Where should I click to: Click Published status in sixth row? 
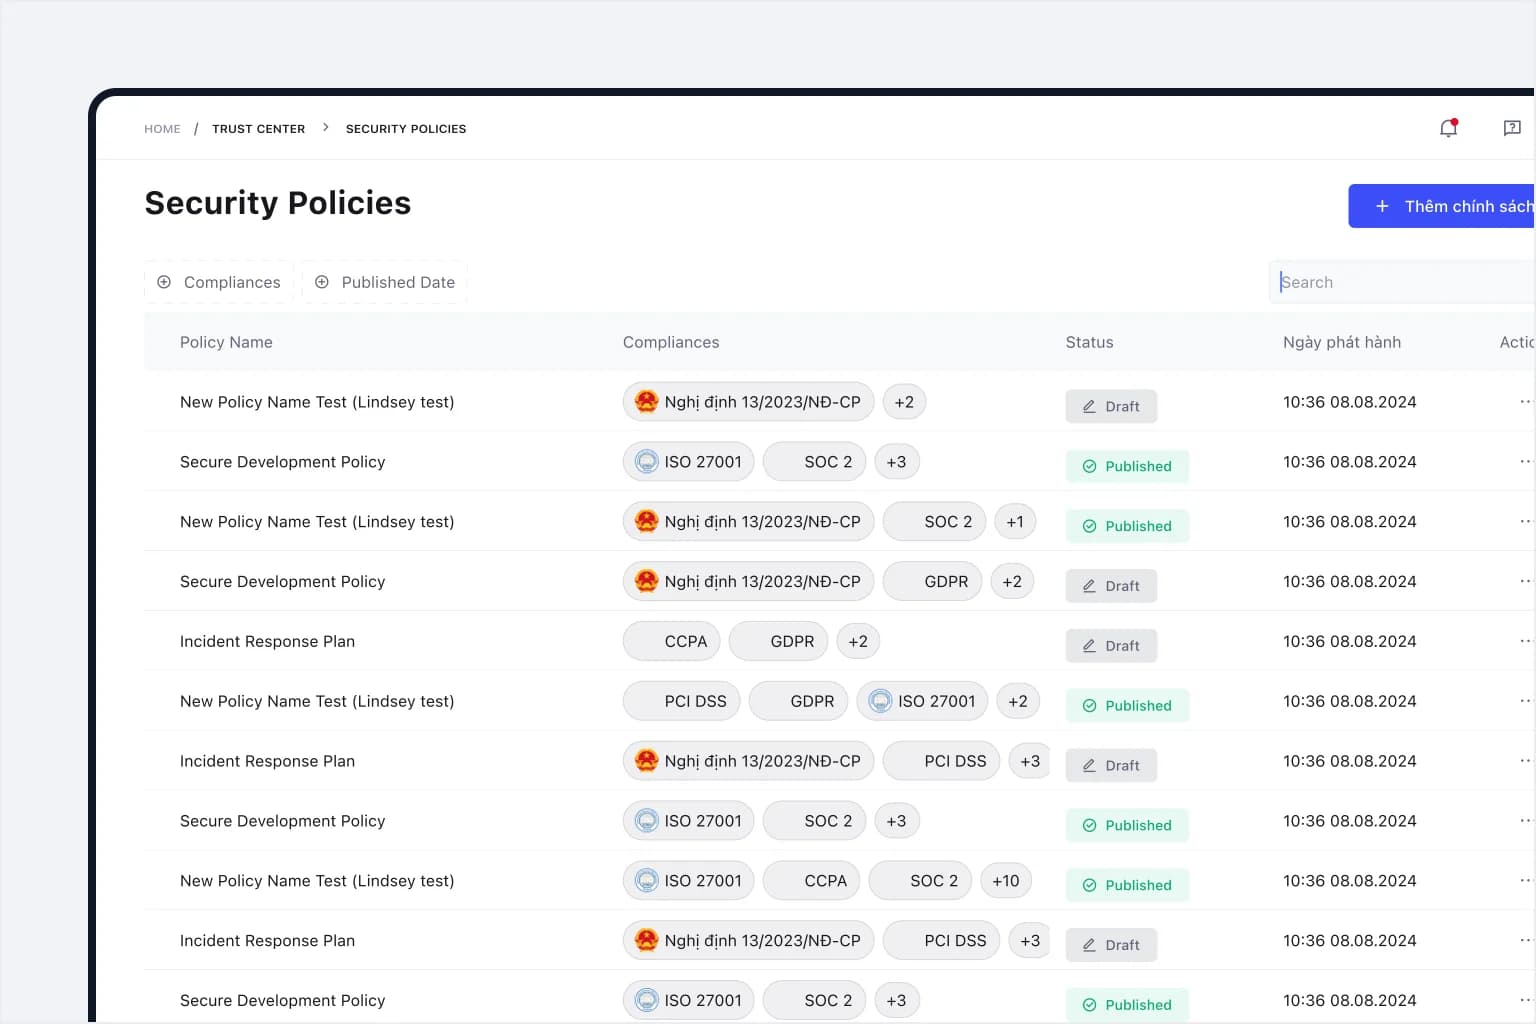(x=1127, y=706)
